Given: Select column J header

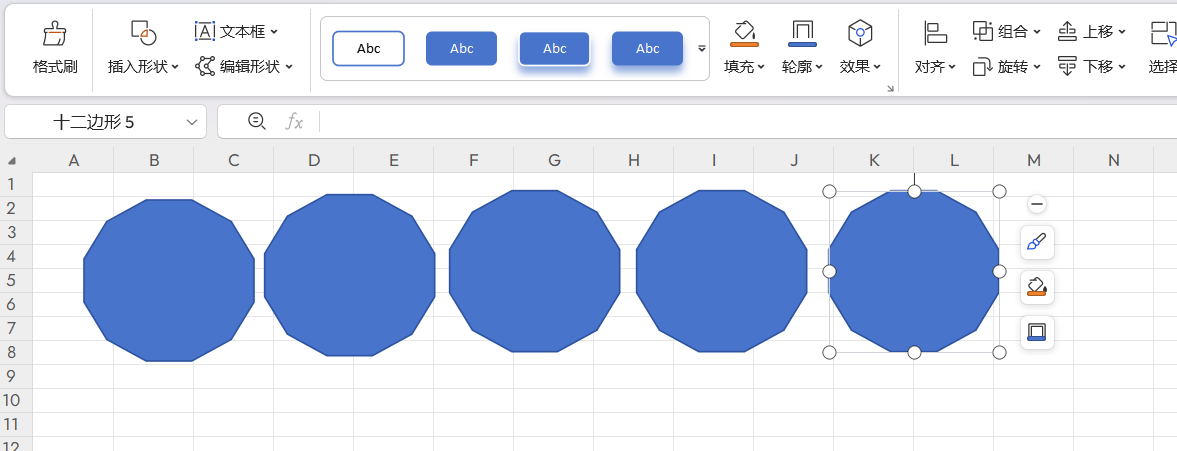Looking at the screenshot, I should click(x=794, y=160).
